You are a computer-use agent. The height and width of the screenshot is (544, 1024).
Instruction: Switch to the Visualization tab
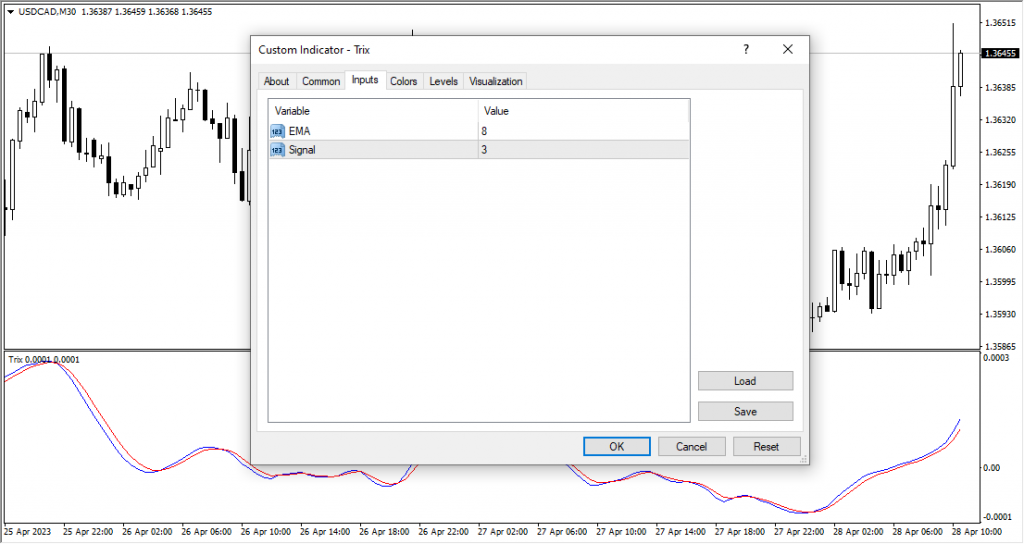495,81
